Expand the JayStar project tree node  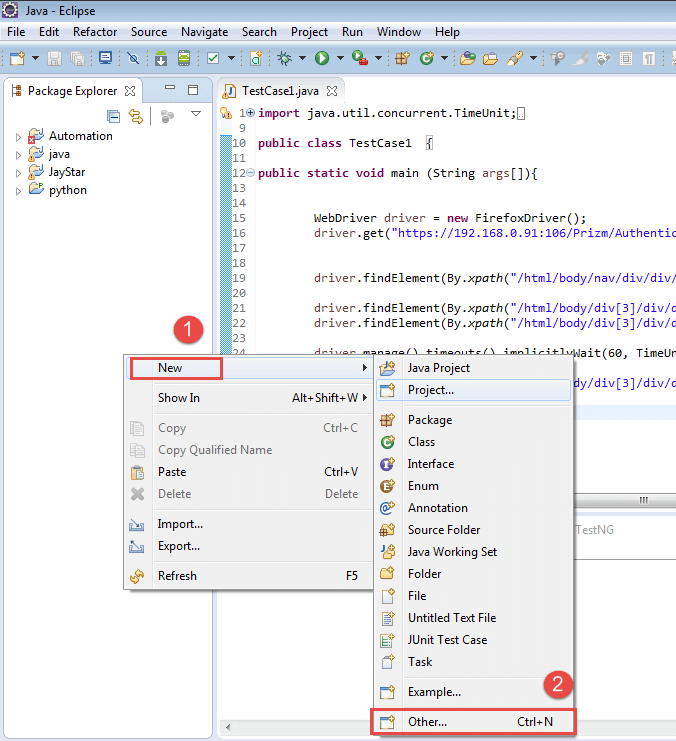(x=18, y=173)
